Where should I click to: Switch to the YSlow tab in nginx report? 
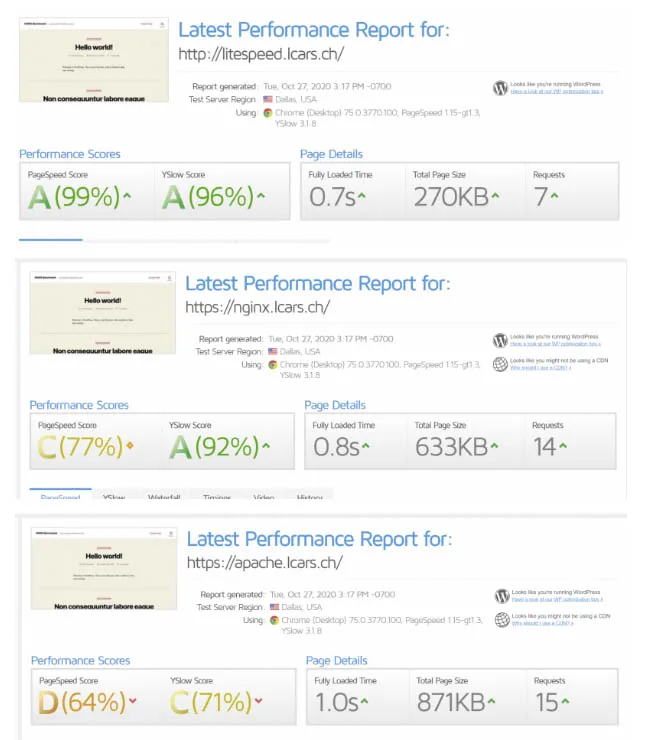coord(114,496)
